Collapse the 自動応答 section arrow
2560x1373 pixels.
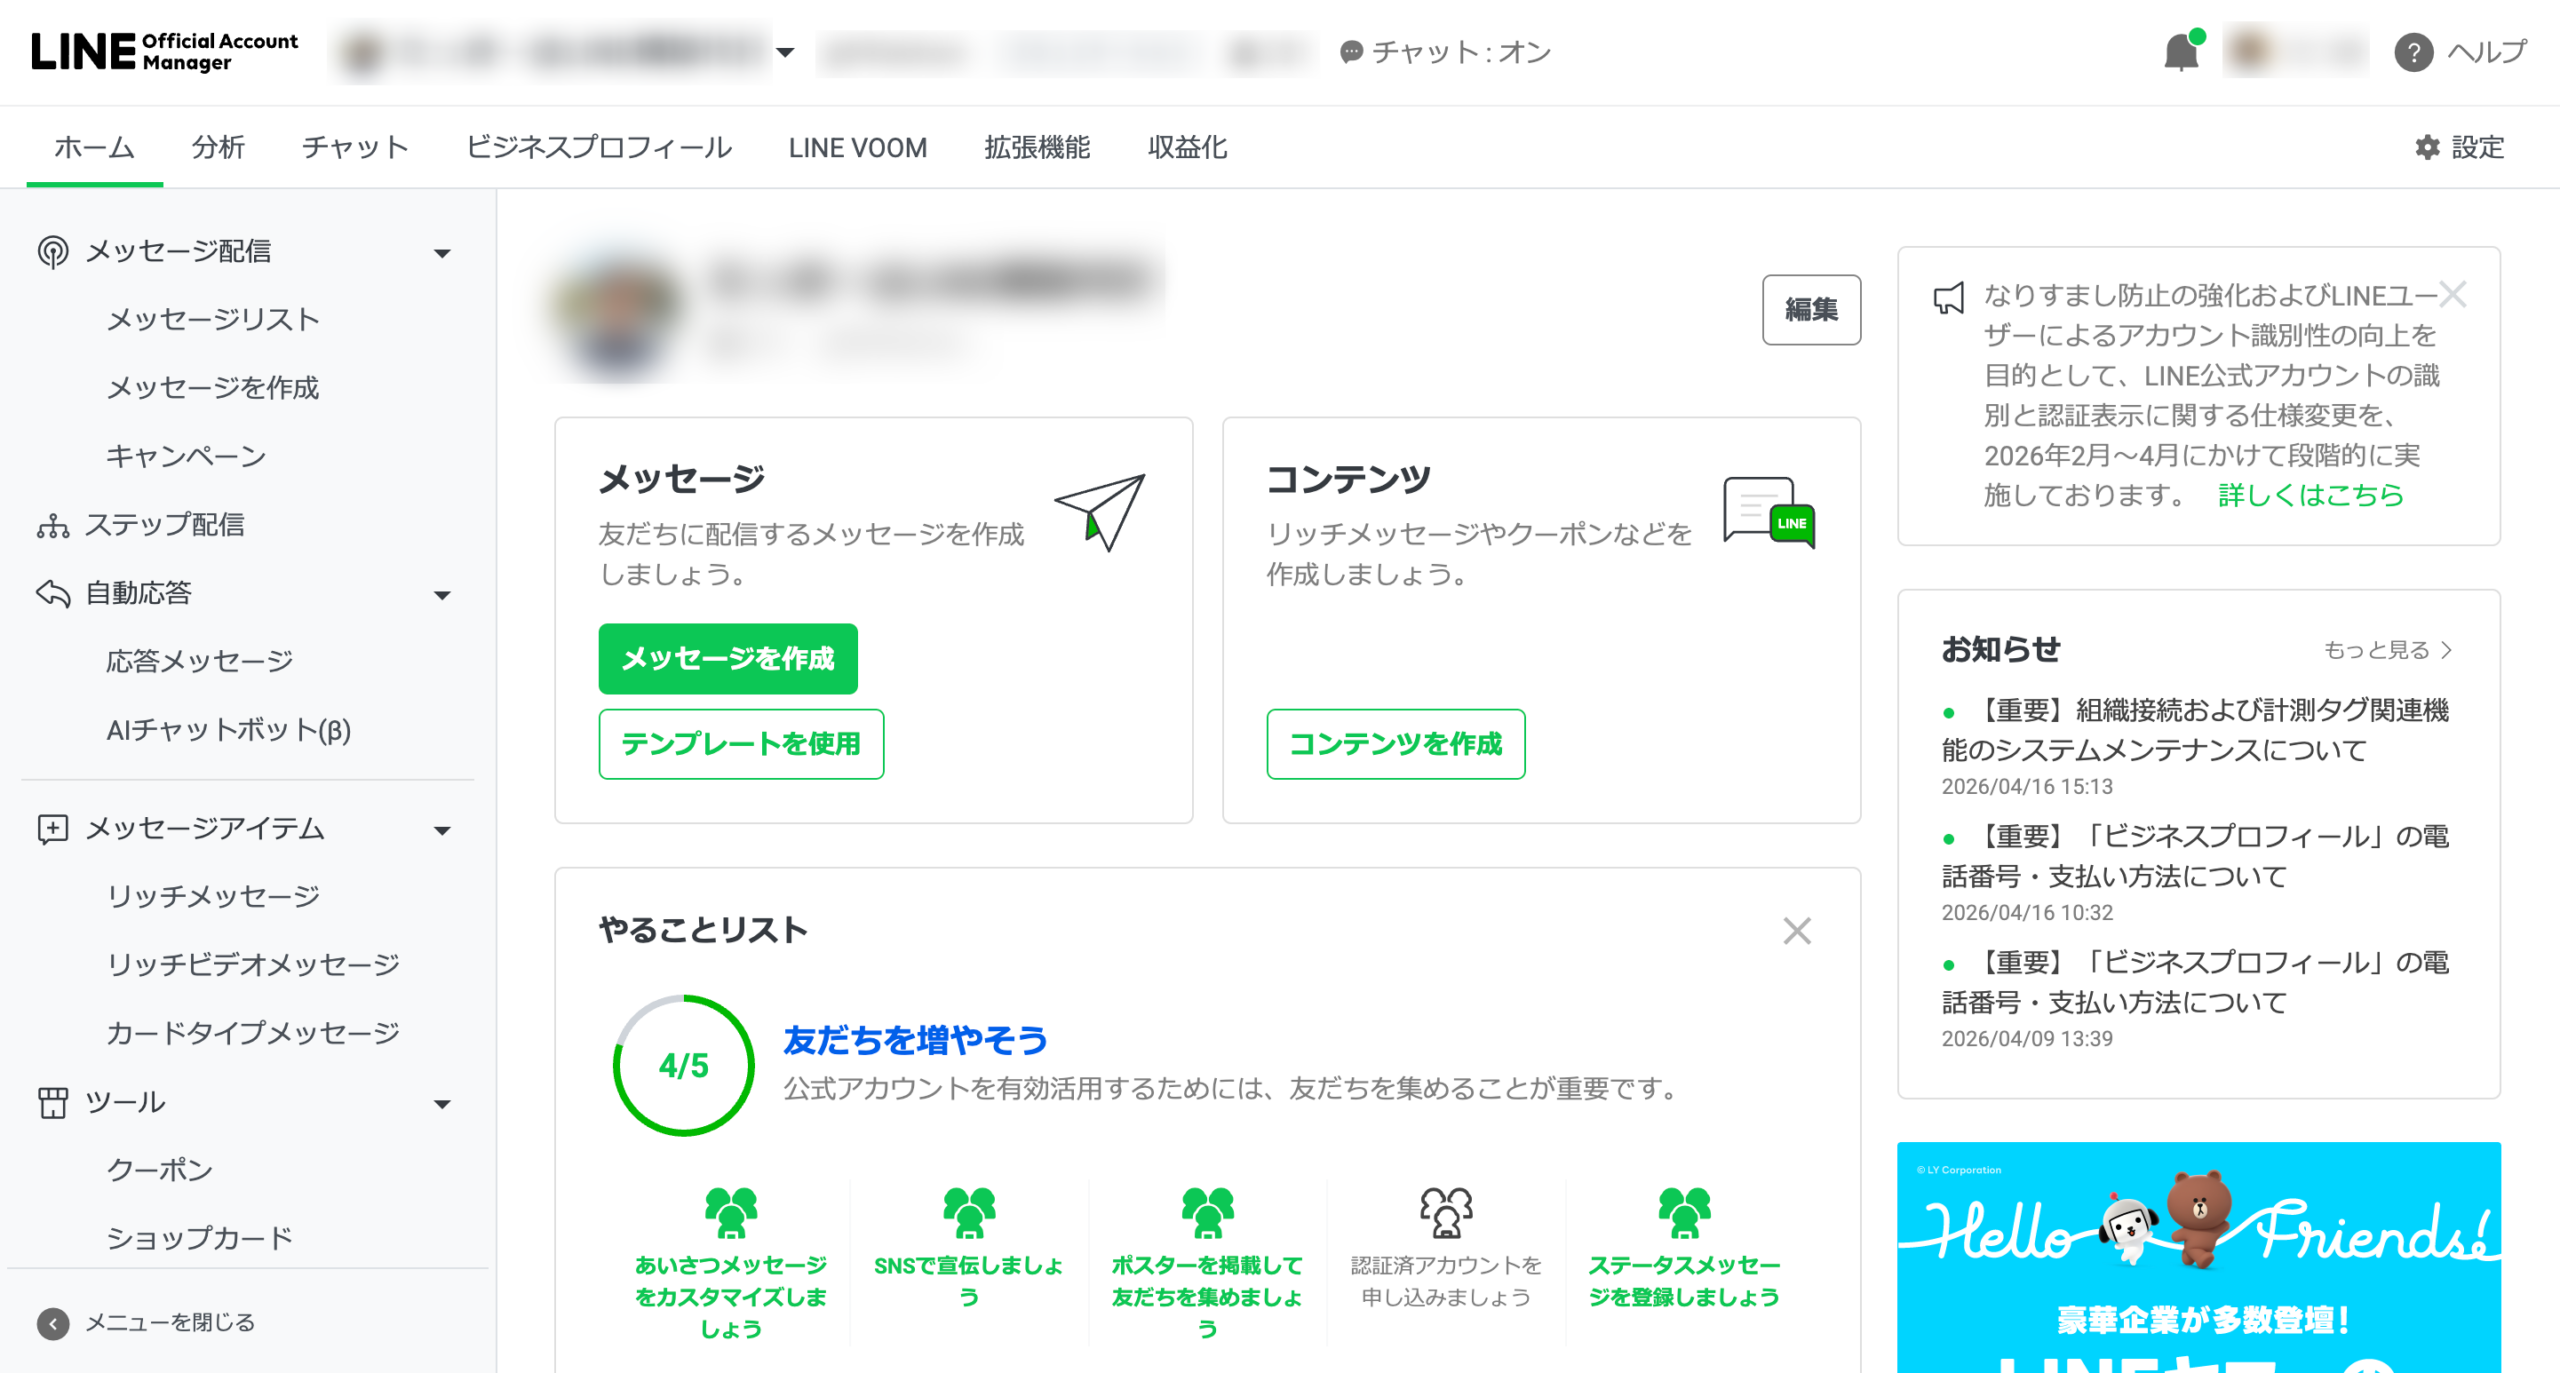pyautogui.click(x=442, y=595)
